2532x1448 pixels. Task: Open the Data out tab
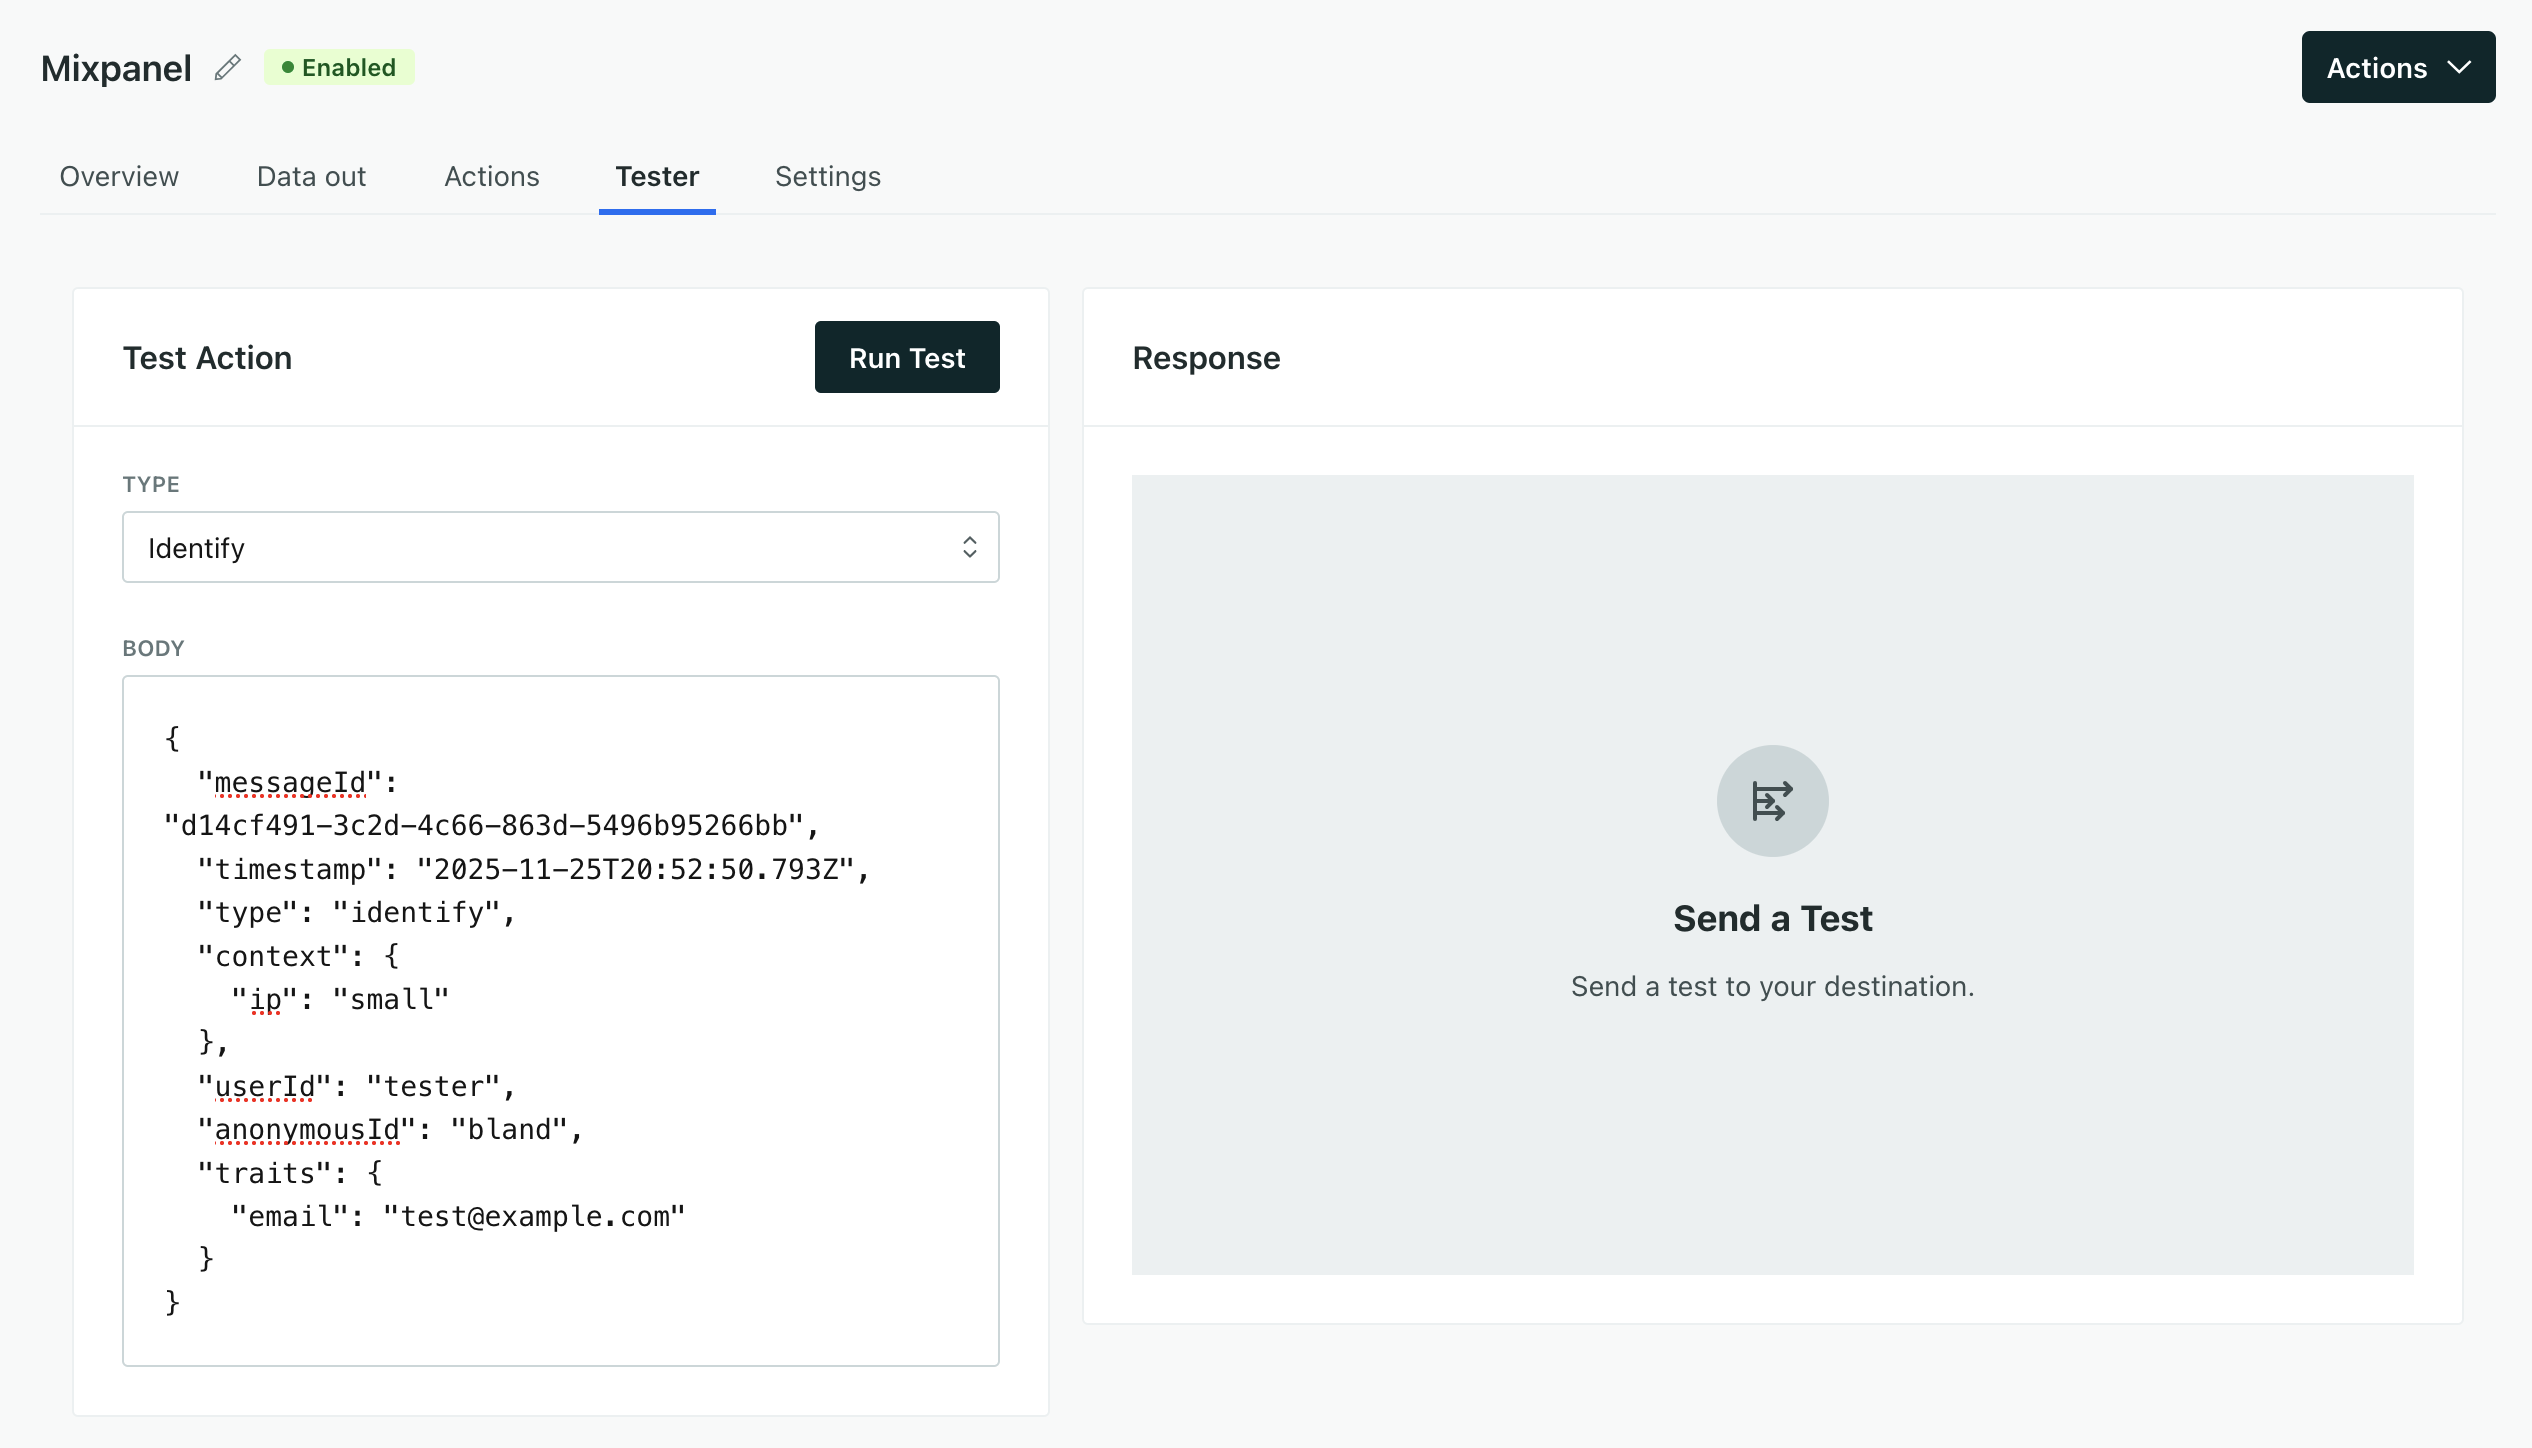tap(311, 176)
